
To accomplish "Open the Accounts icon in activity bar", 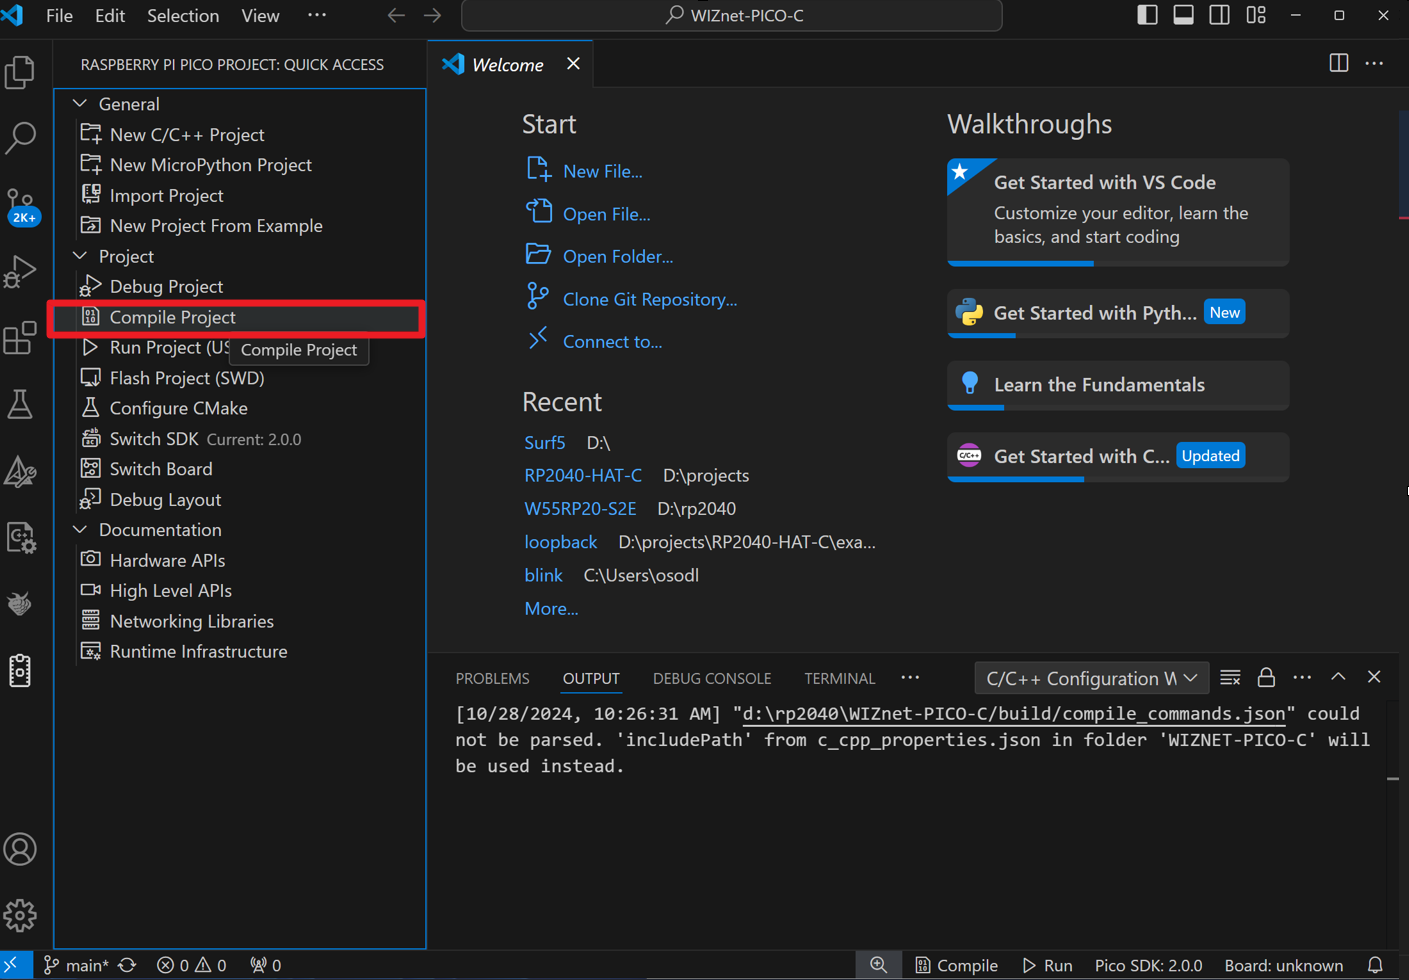I will (x=20, y=850).
